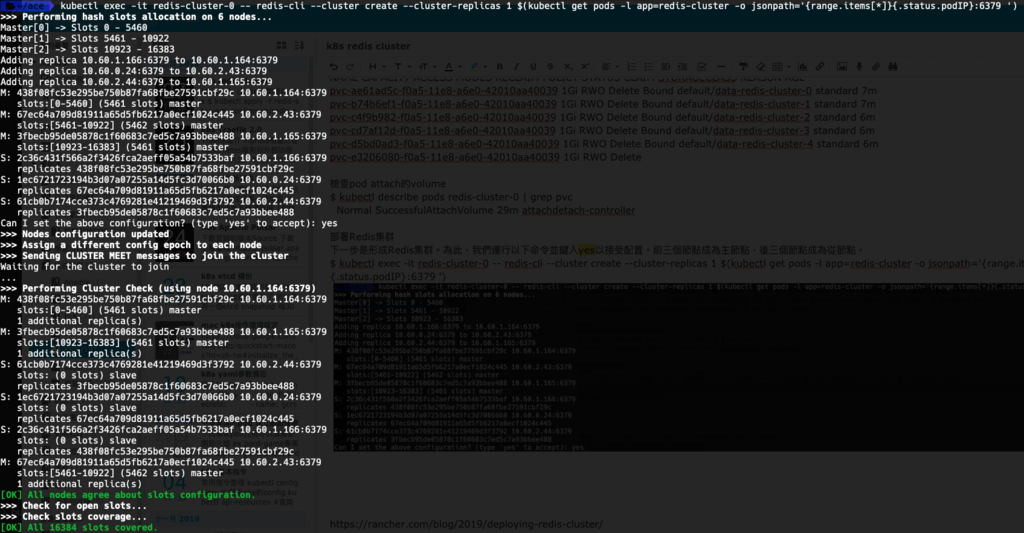Toggle superscript formatting
This screenshot has width=1024, height=533.
click(585, 66)
